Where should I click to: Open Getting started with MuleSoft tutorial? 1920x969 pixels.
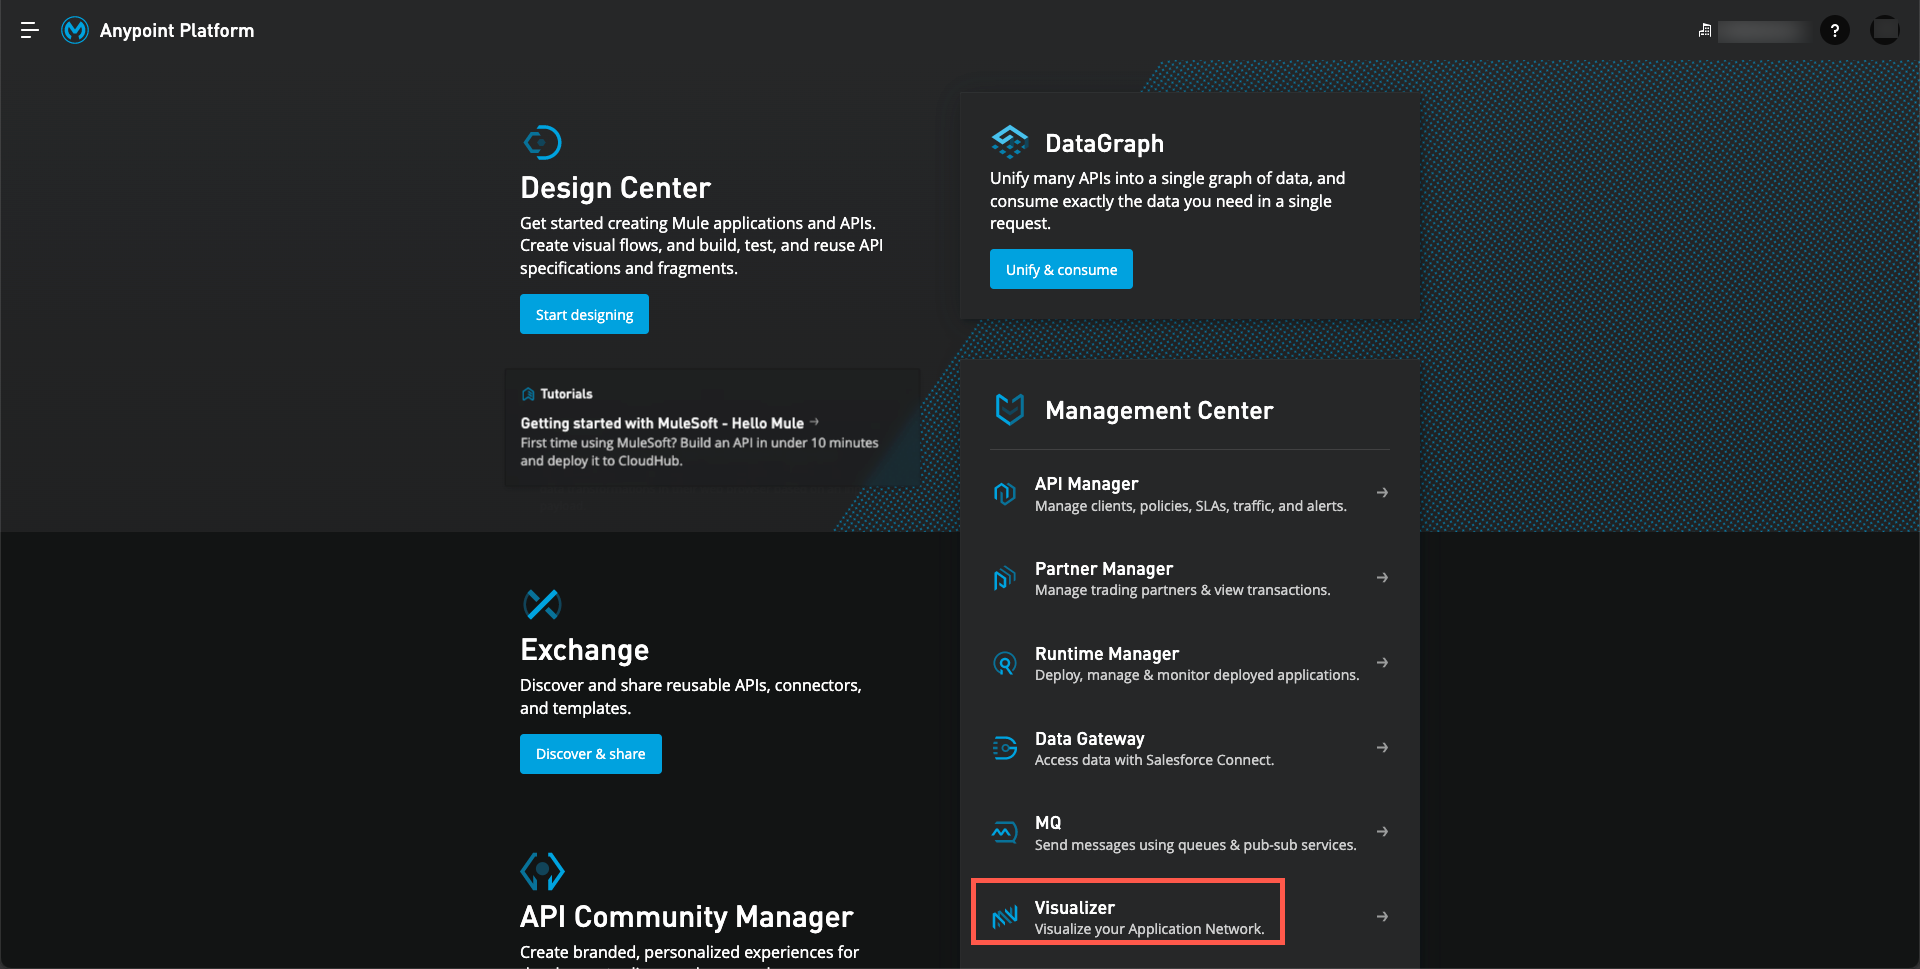pos(662,423)
